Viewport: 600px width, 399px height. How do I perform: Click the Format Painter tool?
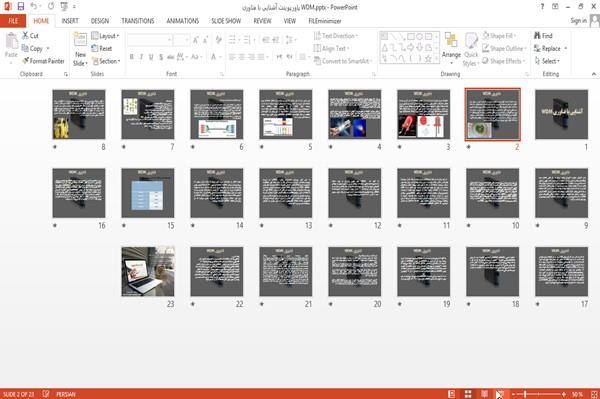(43, 61)
